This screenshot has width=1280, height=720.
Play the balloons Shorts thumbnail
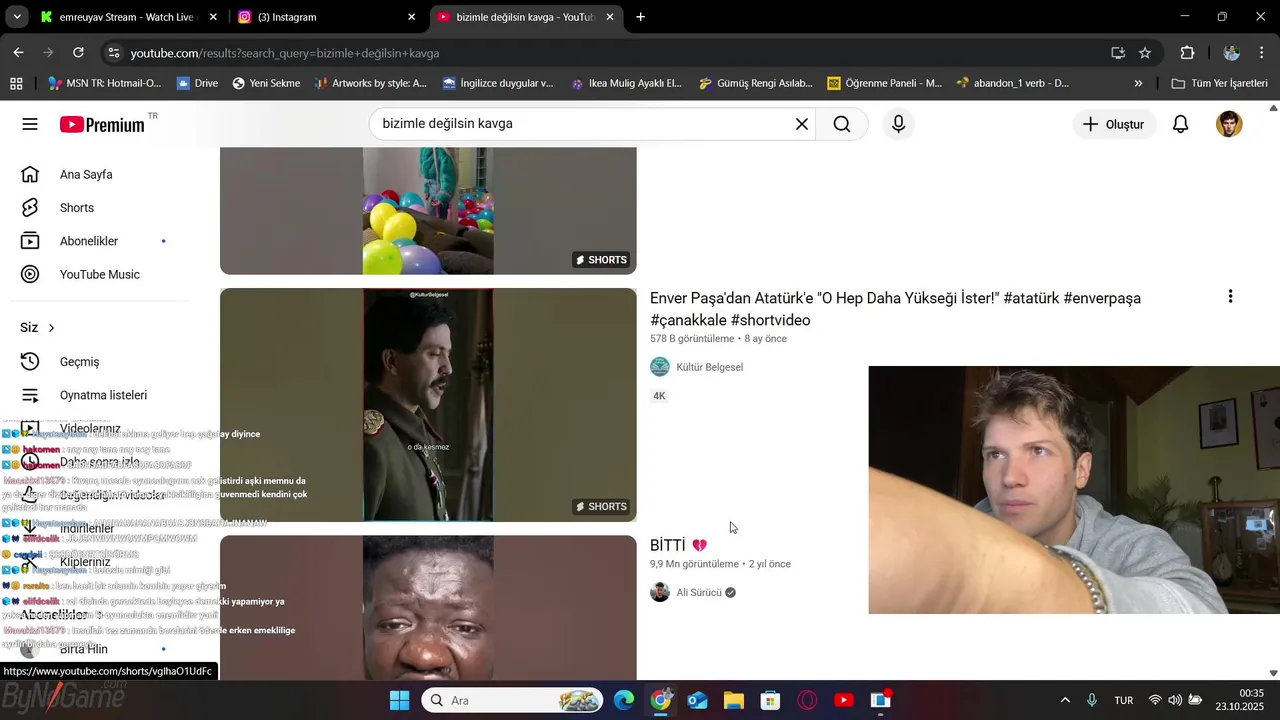(x=428, y=211)
